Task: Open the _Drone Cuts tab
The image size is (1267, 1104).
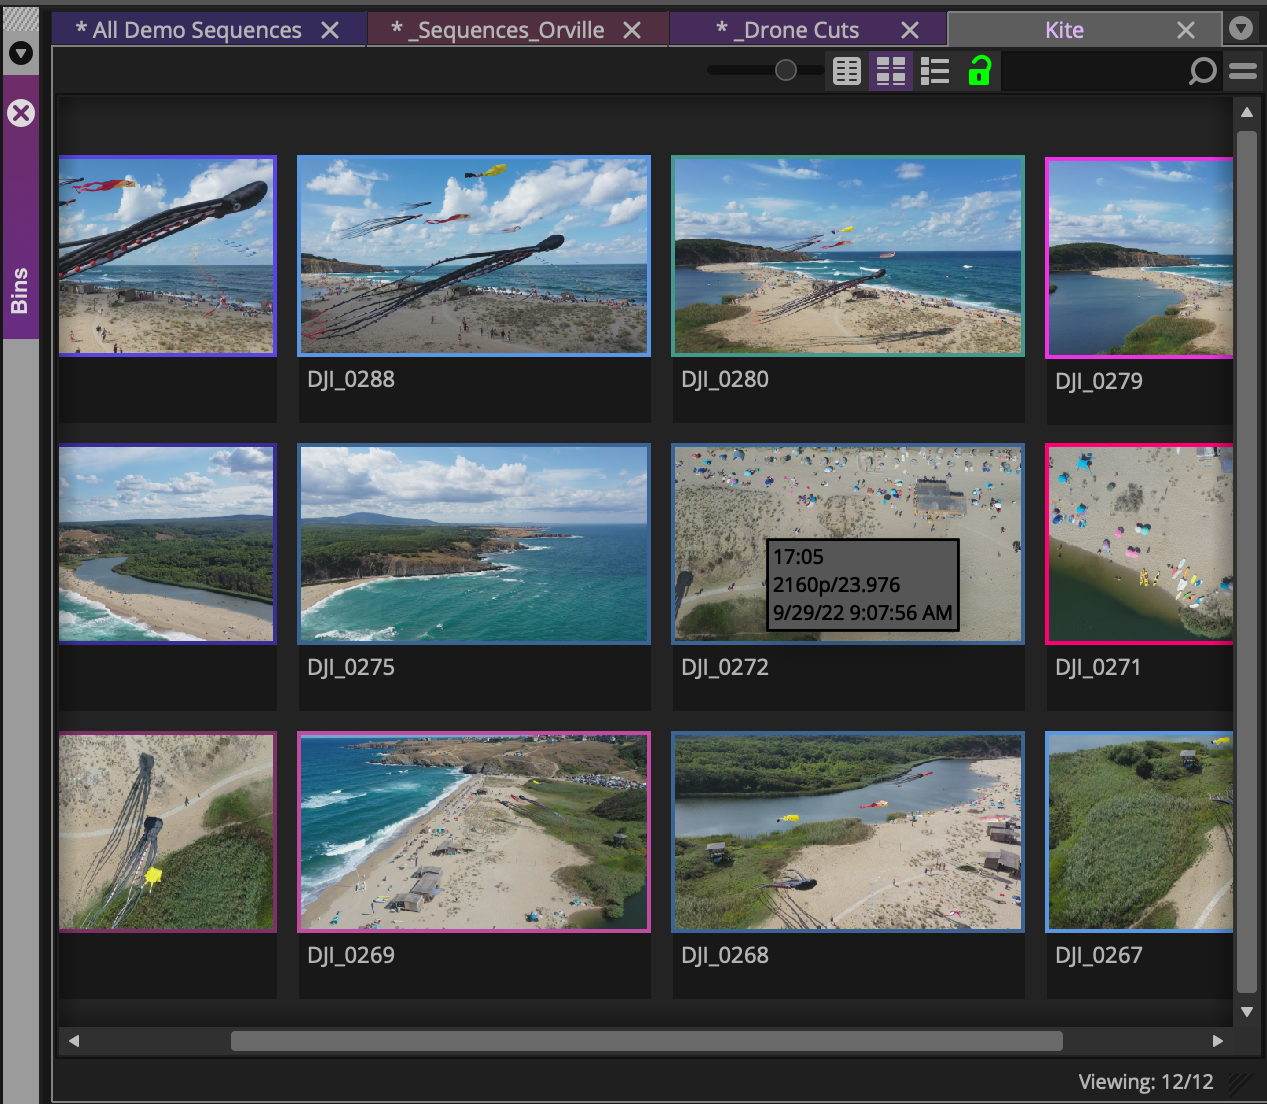Action: [787, 30]
